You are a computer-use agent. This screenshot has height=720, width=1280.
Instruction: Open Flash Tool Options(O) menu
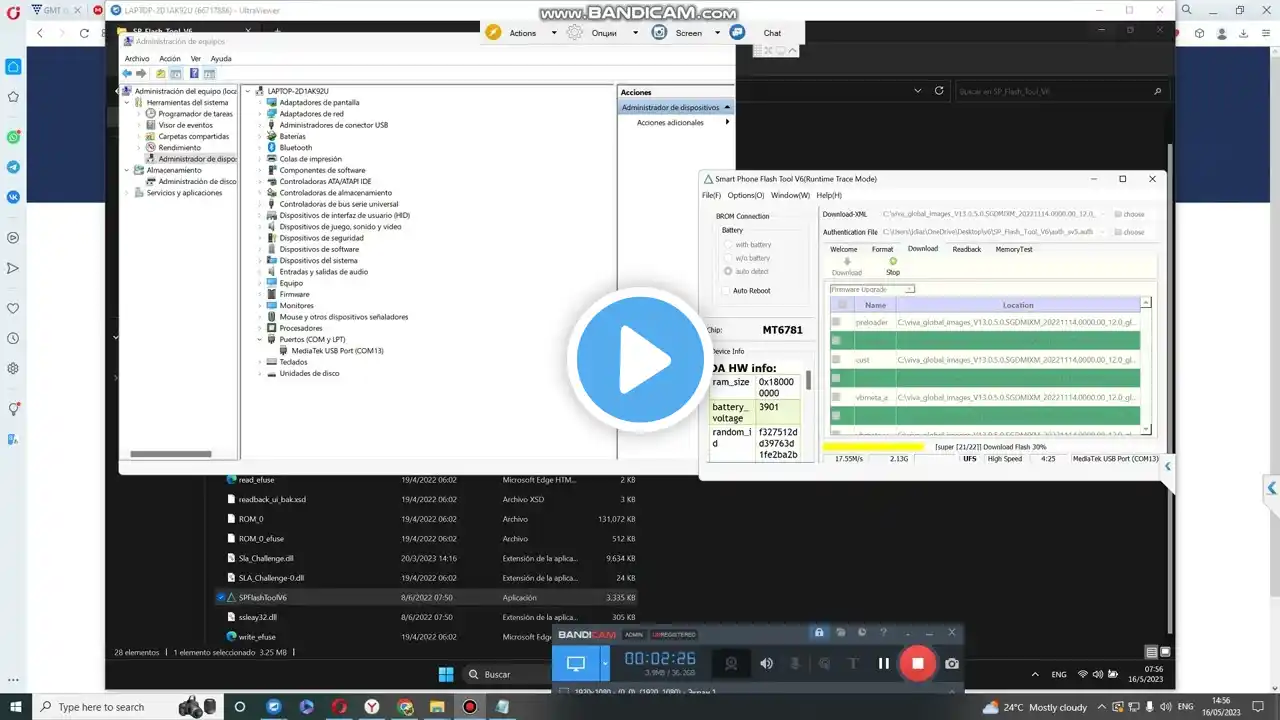click(x=746, y=195)
